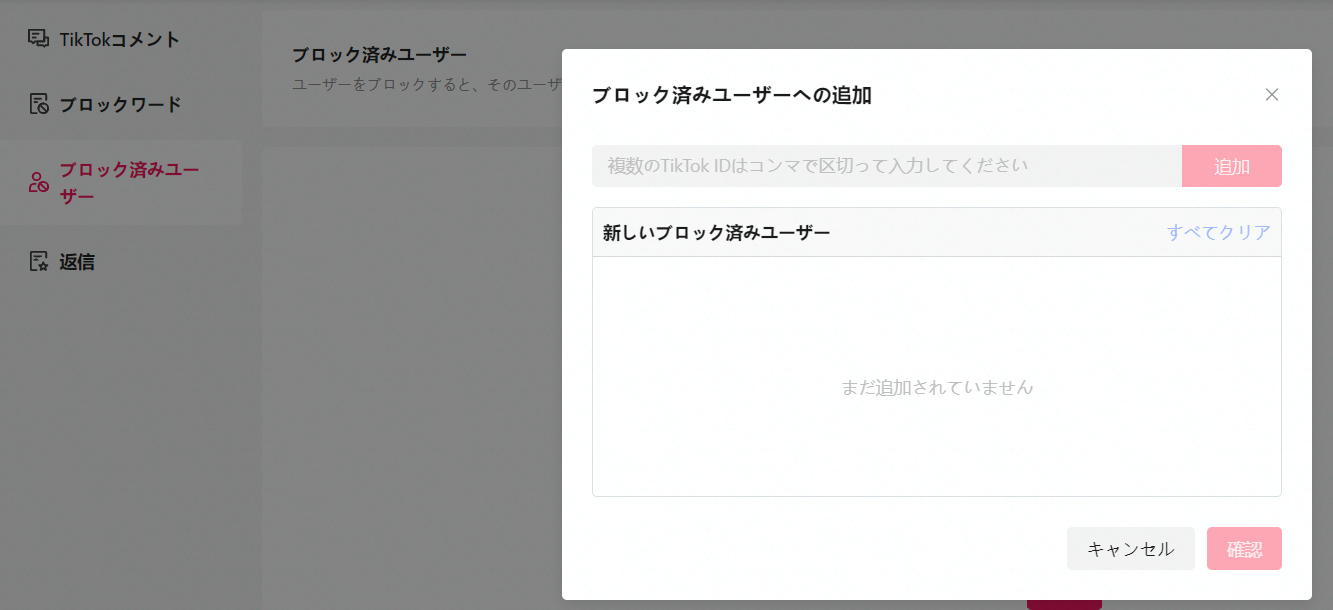Click the background ブロック済みユーザー page heading
The image size is (1333, 610).
(x=379, y=54)
